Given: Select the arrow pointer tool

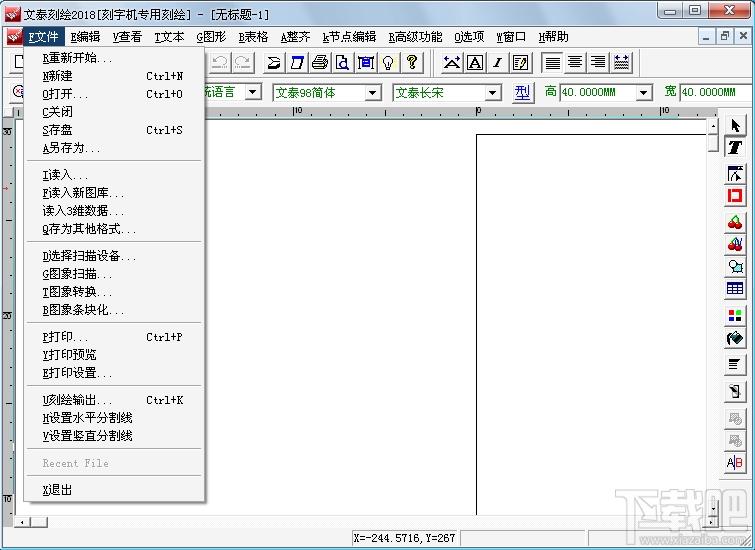Looking at the screenshot, I should point(735,126).
